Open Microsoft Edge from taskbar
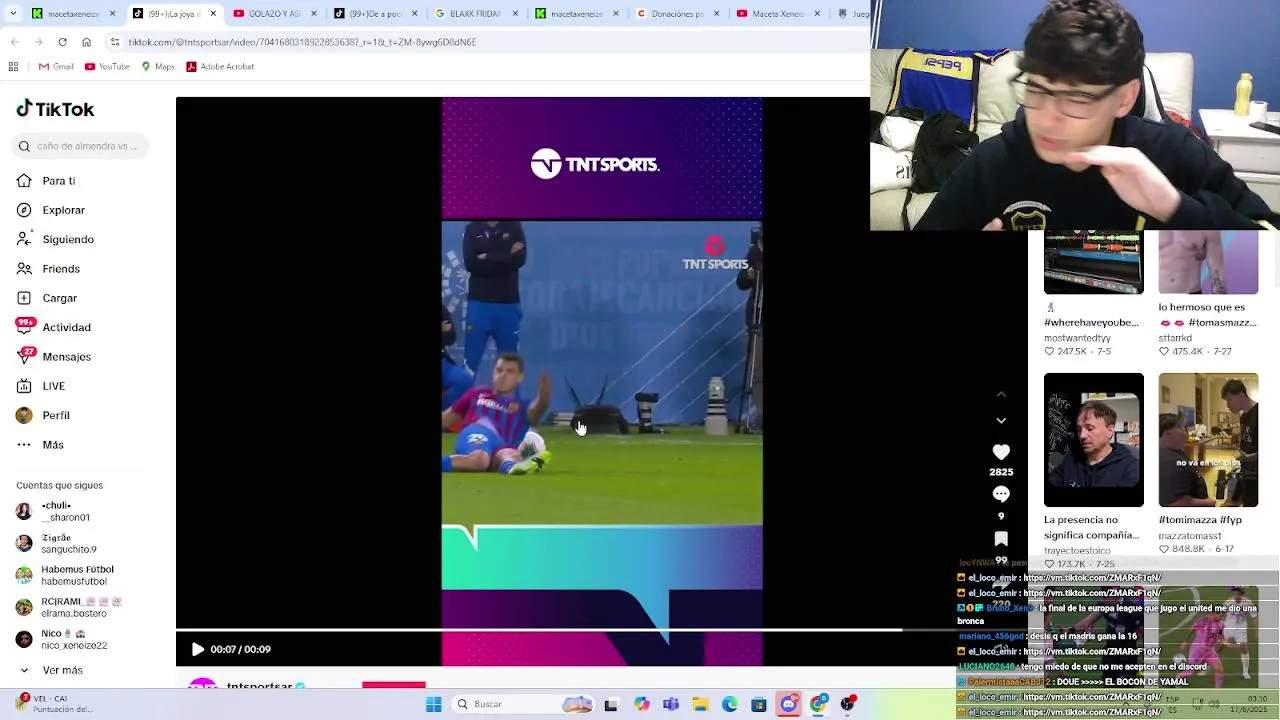This screenshot has height=720, width=1280. pyautogui.click(x=730, y=704)
